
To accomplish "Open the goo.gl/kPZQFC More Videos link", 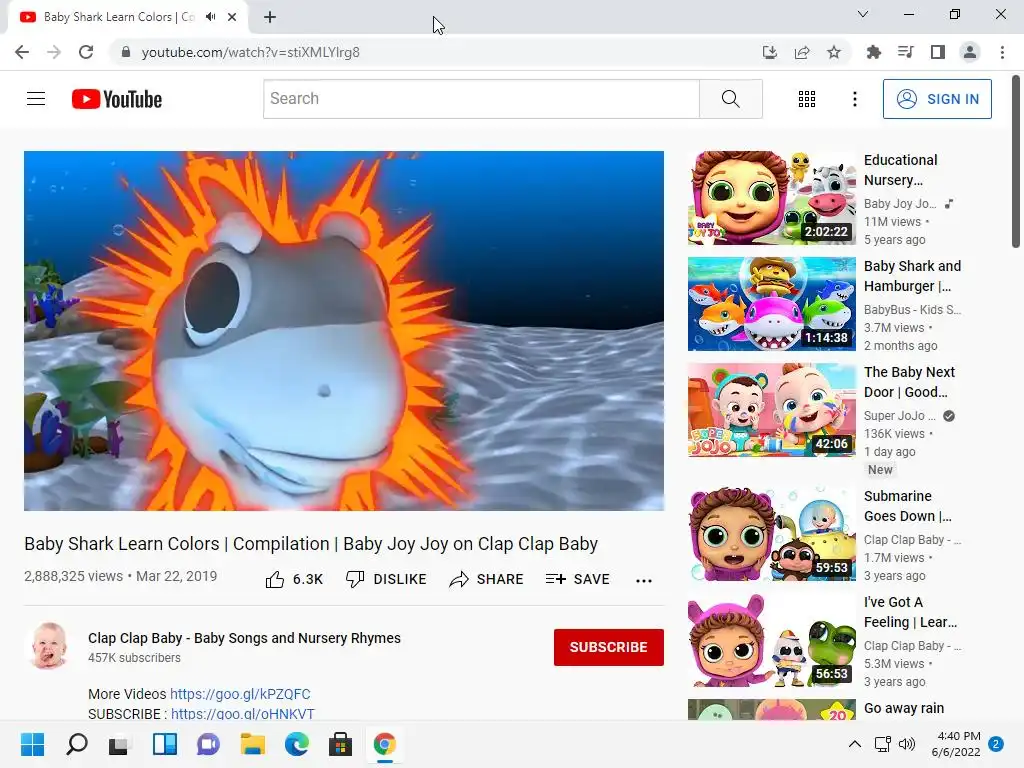I will (240, 694).
